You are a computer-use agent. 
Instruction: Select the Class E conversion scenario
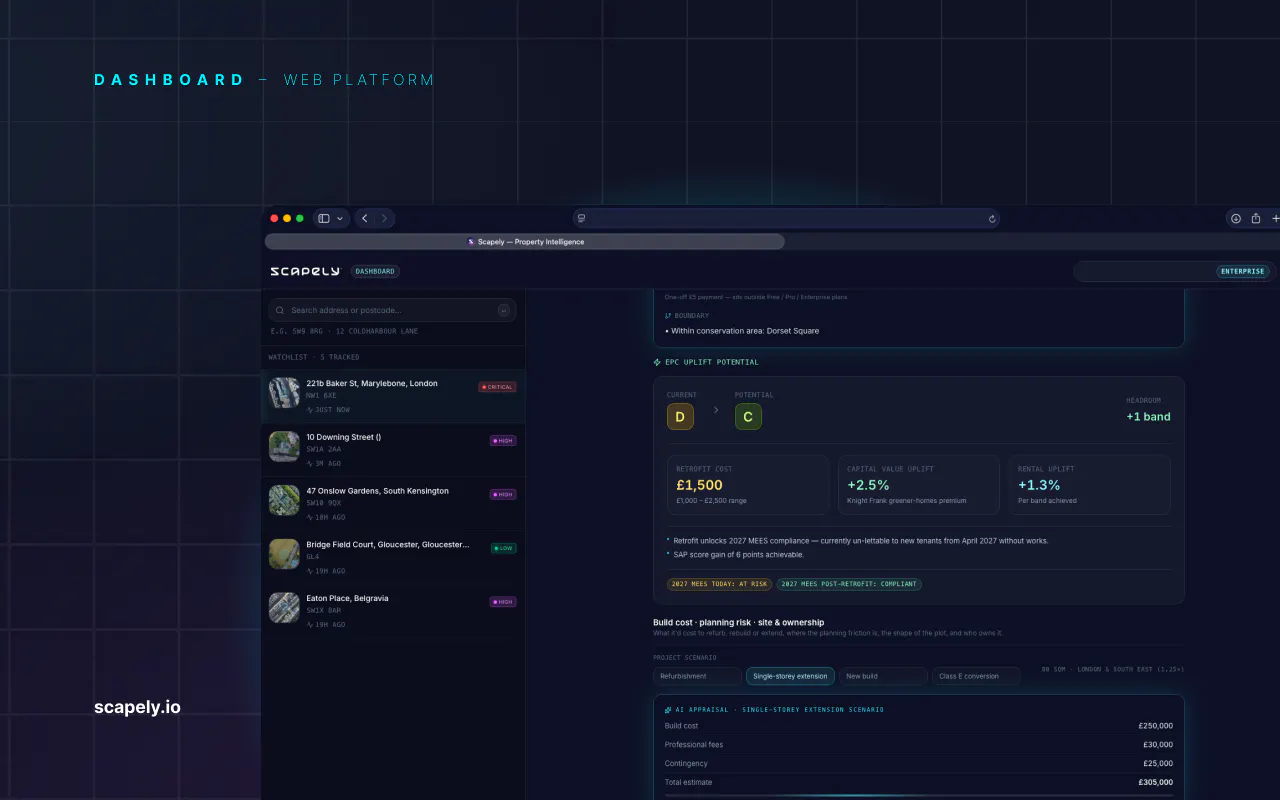(976, 676)
